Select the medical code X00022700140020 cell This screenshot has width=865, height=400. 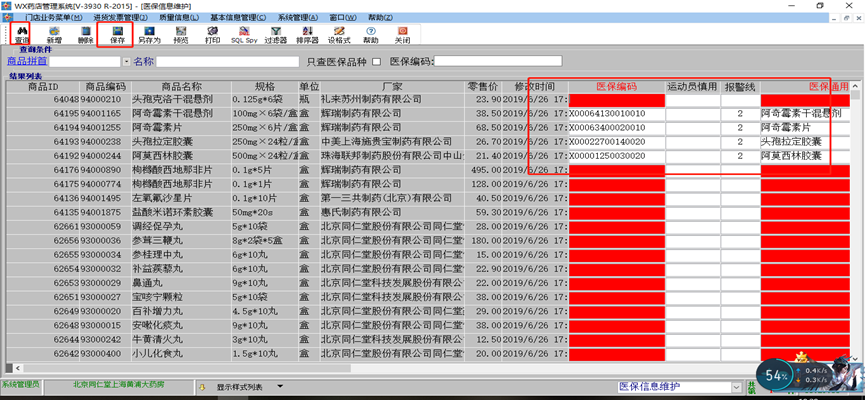click(617, 142)
